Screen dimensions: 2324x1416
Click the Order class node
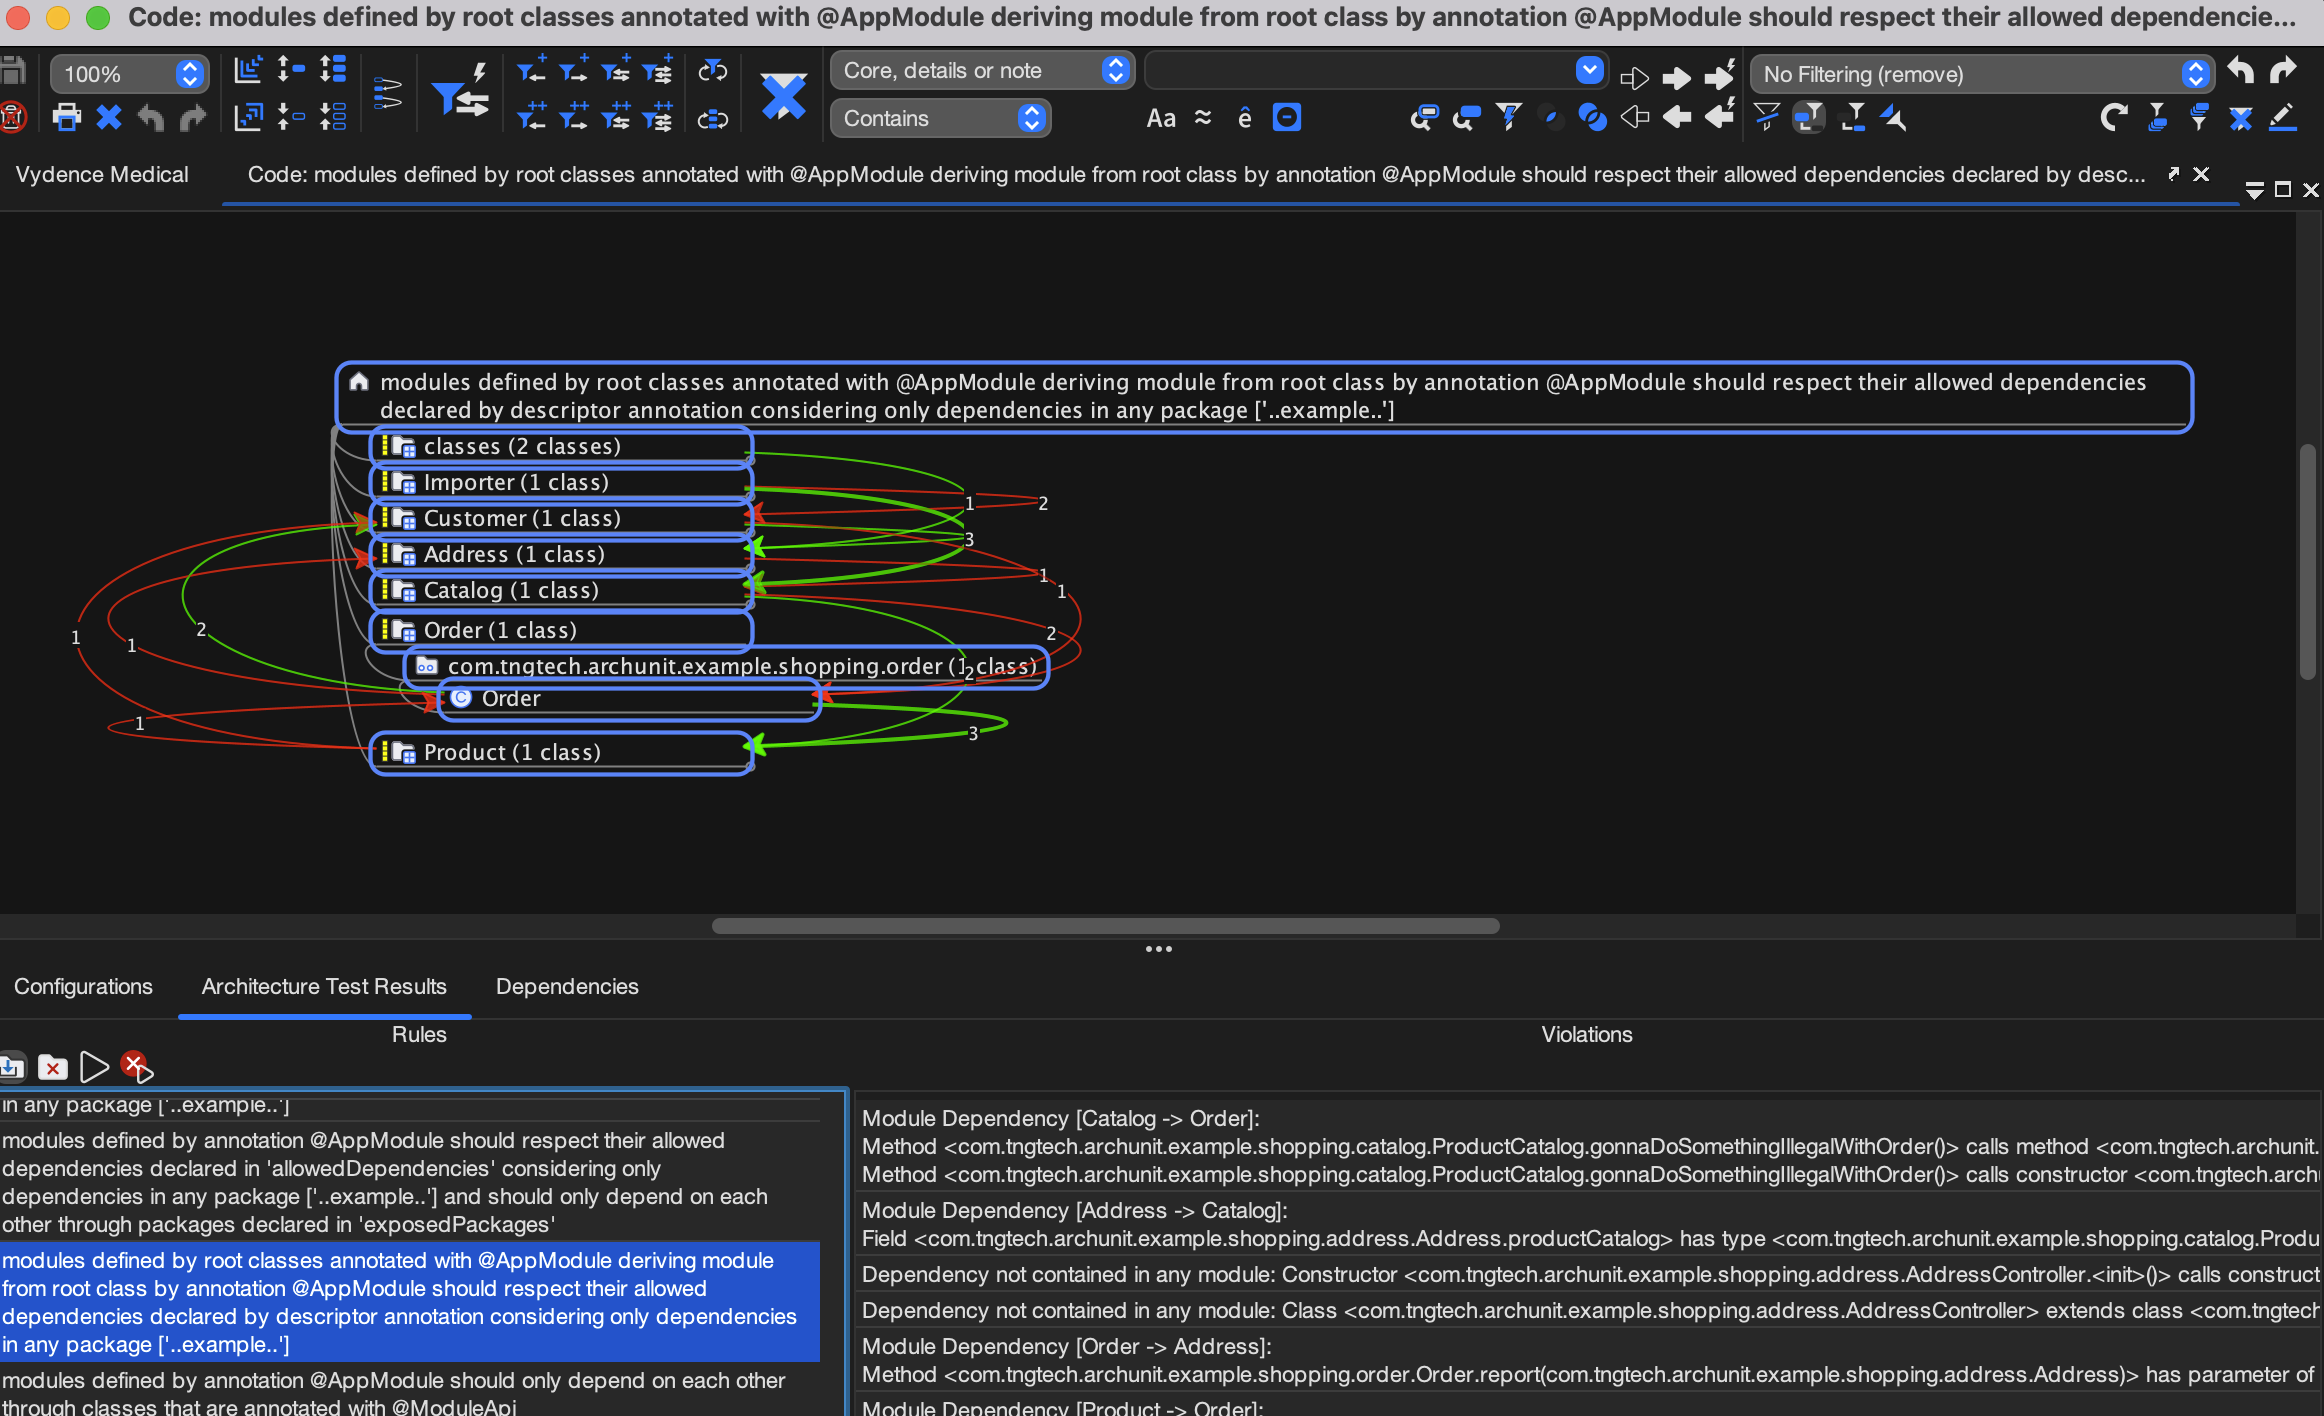[x=629, y=699]
